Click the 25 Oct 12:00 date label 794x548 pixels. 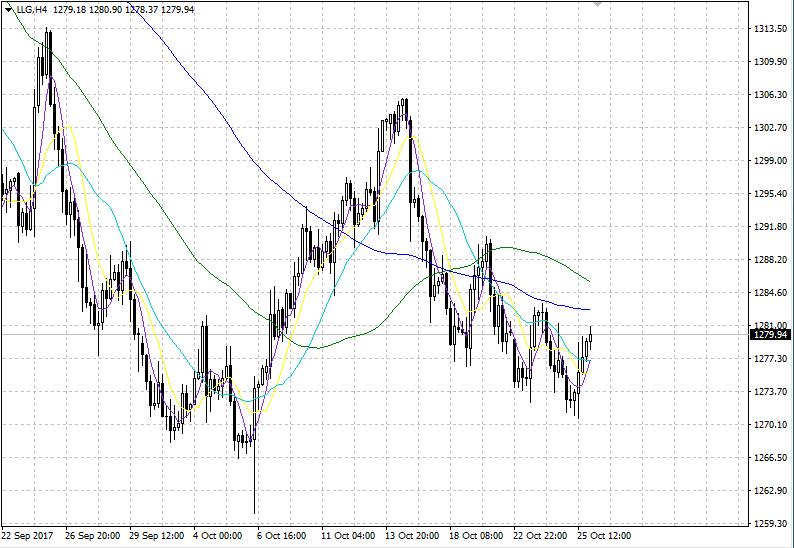coord(605,535)
